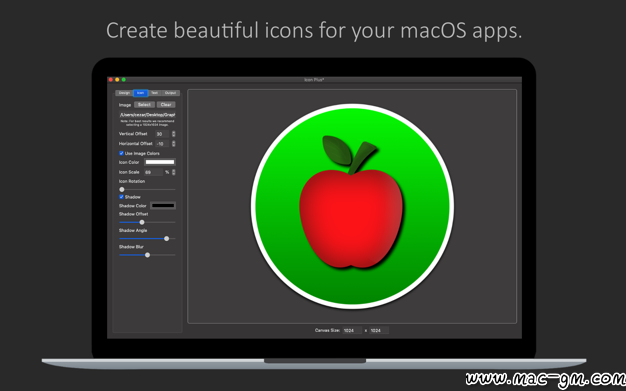Image resolution: width=626 pixels, height=391 pixels.
Task: Click the 'Icon Plus' window title
Action: tap(314, 80)
